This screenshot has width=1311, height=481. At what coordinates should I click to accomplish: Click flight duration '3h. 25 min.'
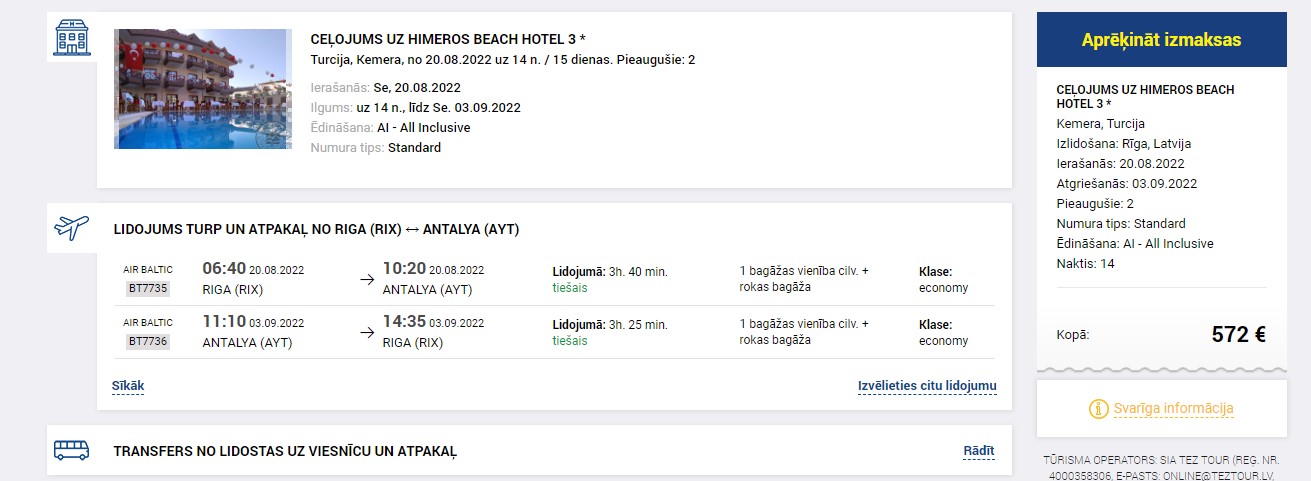pos(638,324)
